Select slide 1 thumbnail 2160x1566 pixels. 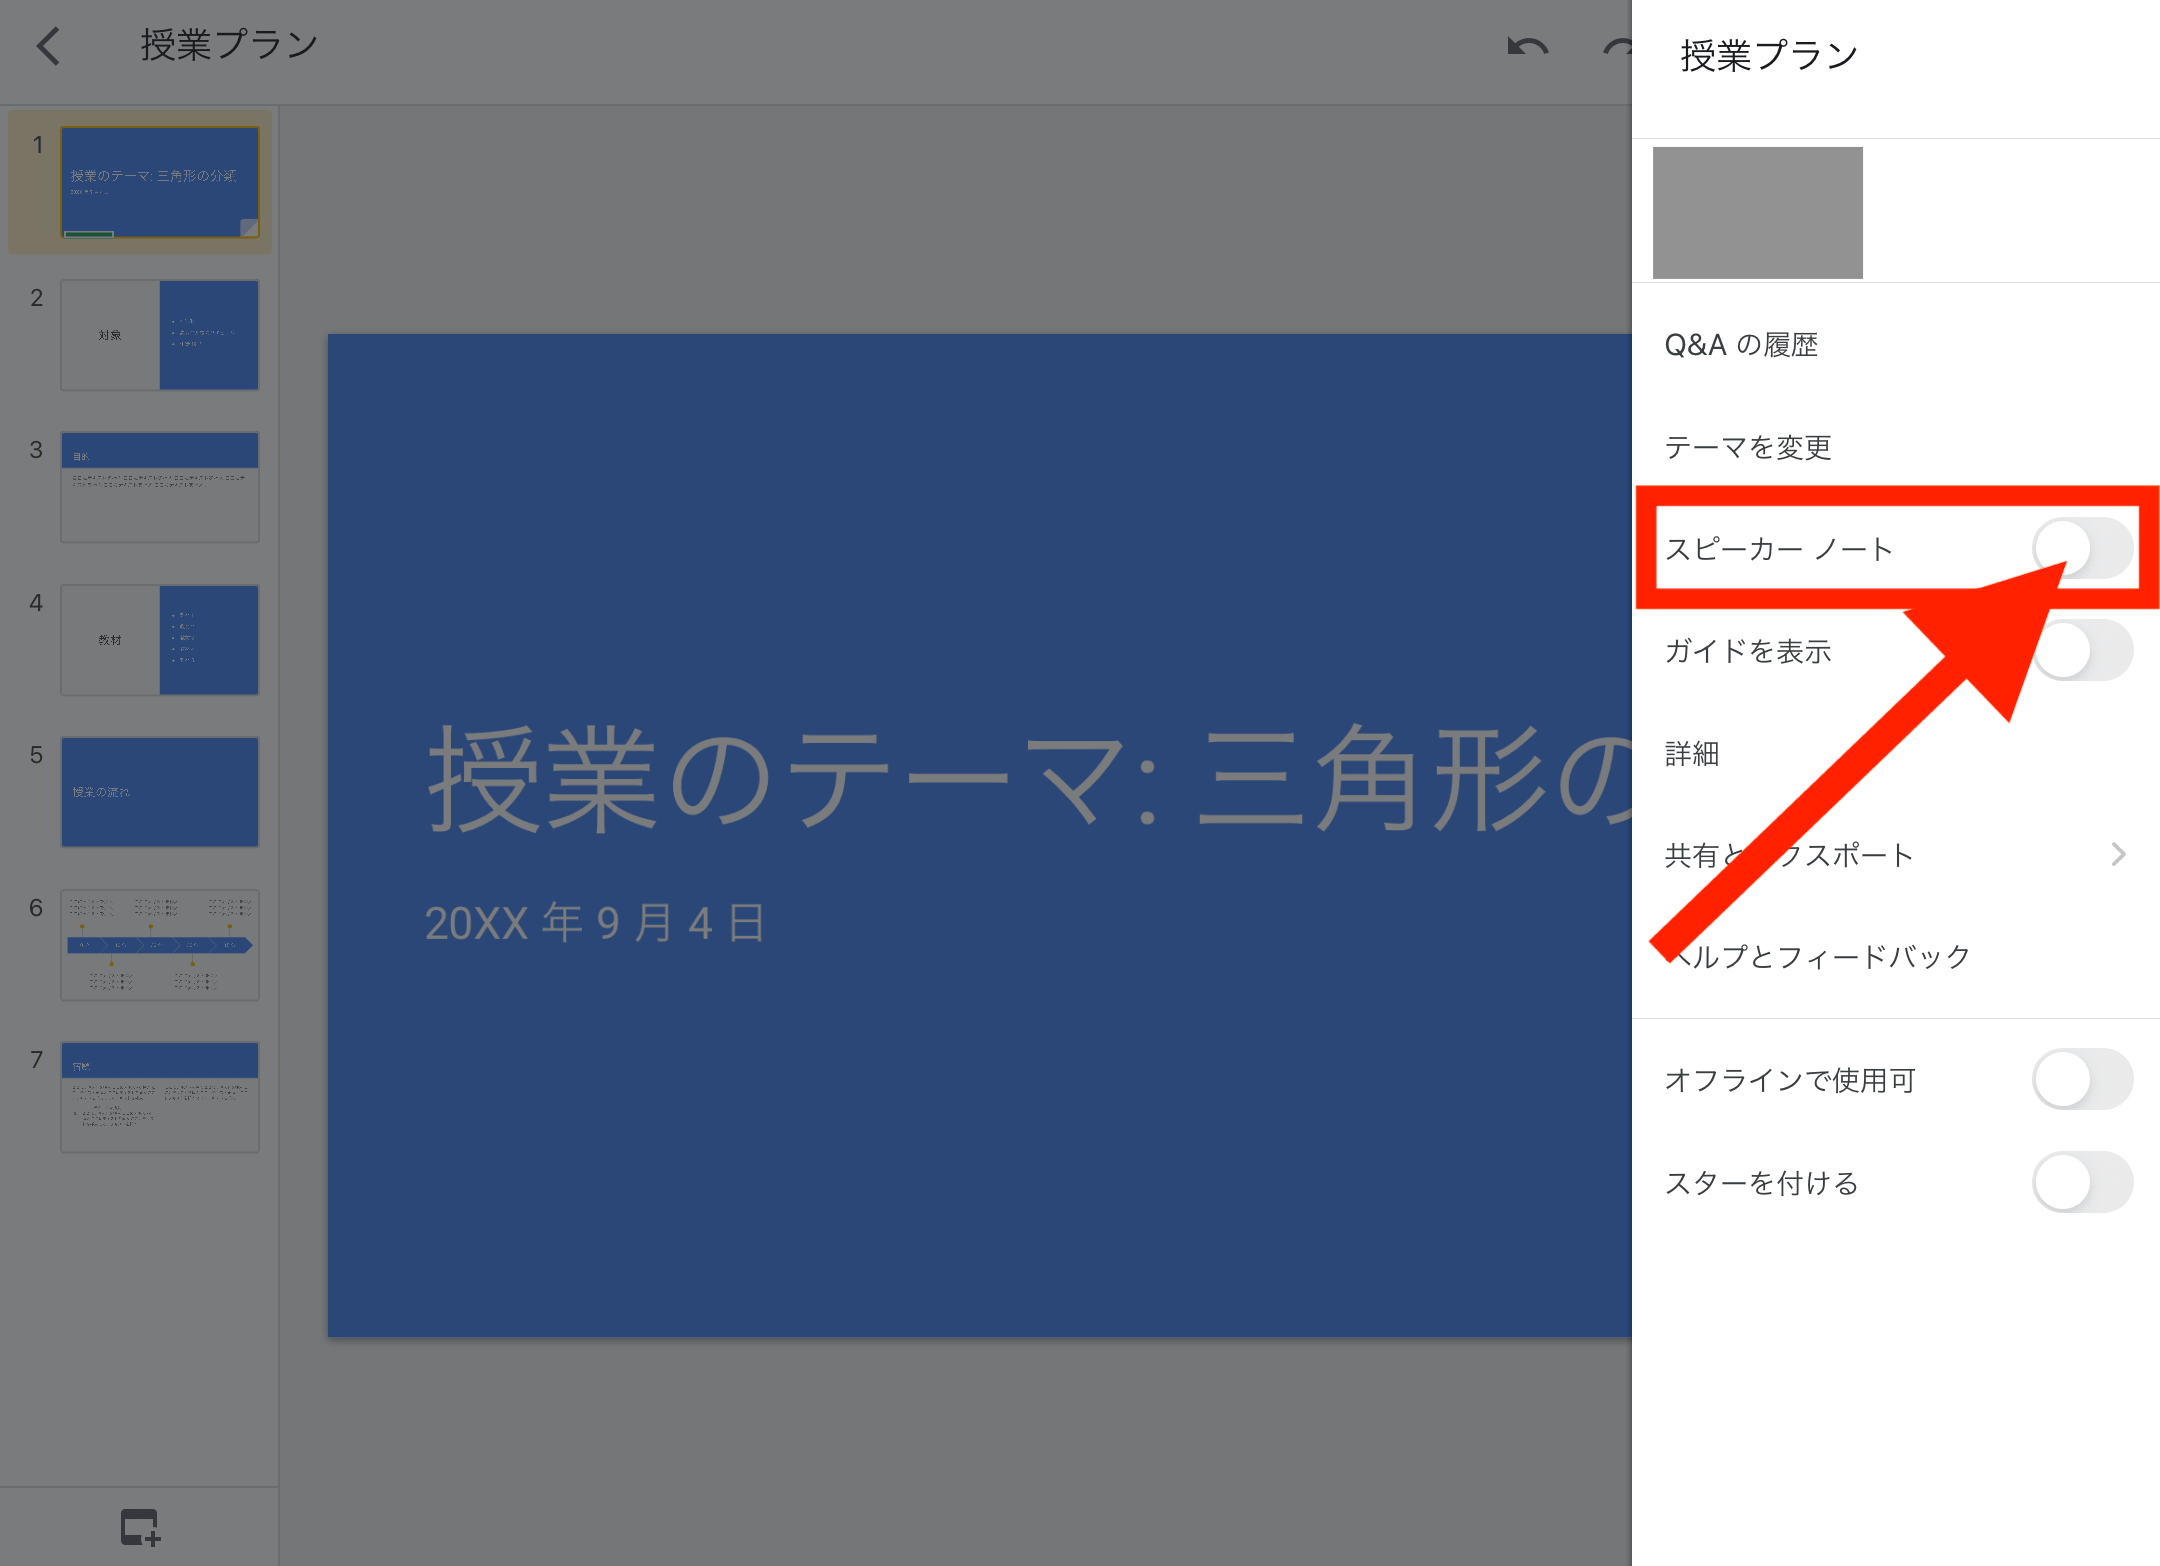[x=160, y=182]
